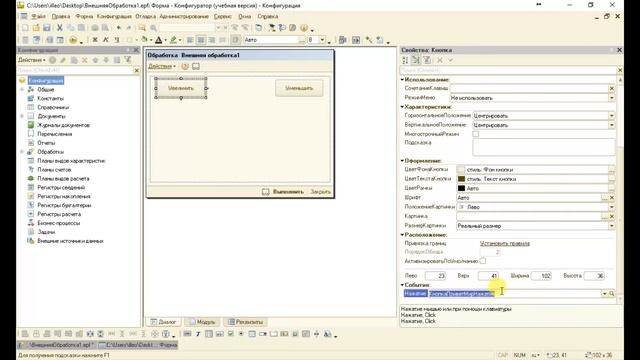640x360 pixels.
Task: Switch to the Реквизиты tab
Action: [246, 322]
